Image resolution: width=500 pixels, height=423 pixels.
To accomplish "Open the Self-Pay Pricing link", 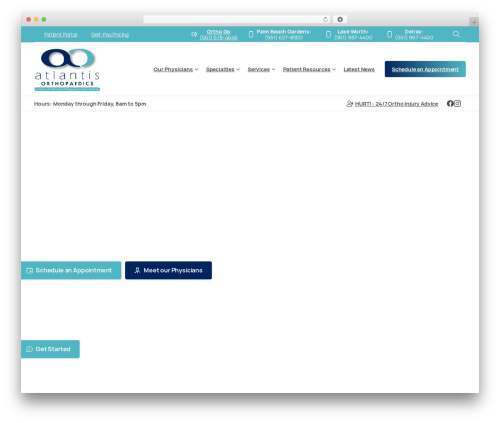I will [110, 35].
